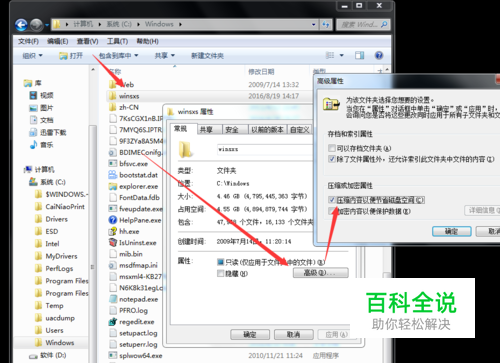Click the folder name field showing winsxs
Screen dimensions: 500x363
click(265, 149)
